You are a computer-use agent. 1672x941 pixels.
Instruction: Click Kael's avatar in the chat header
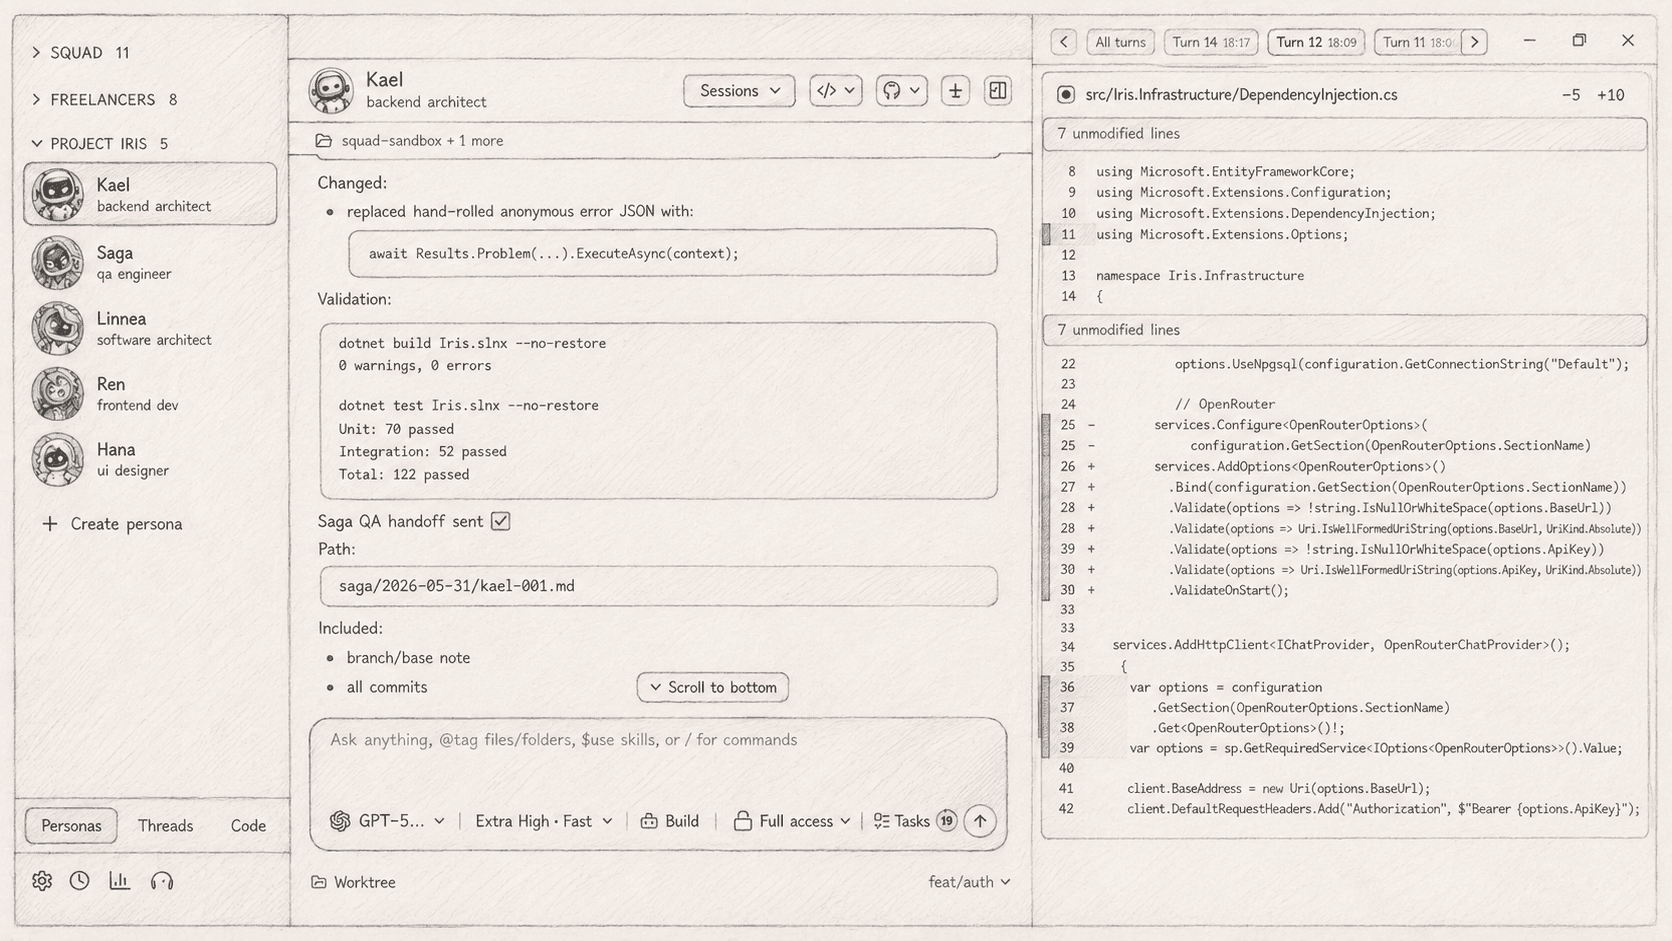(x=331, y=90)
